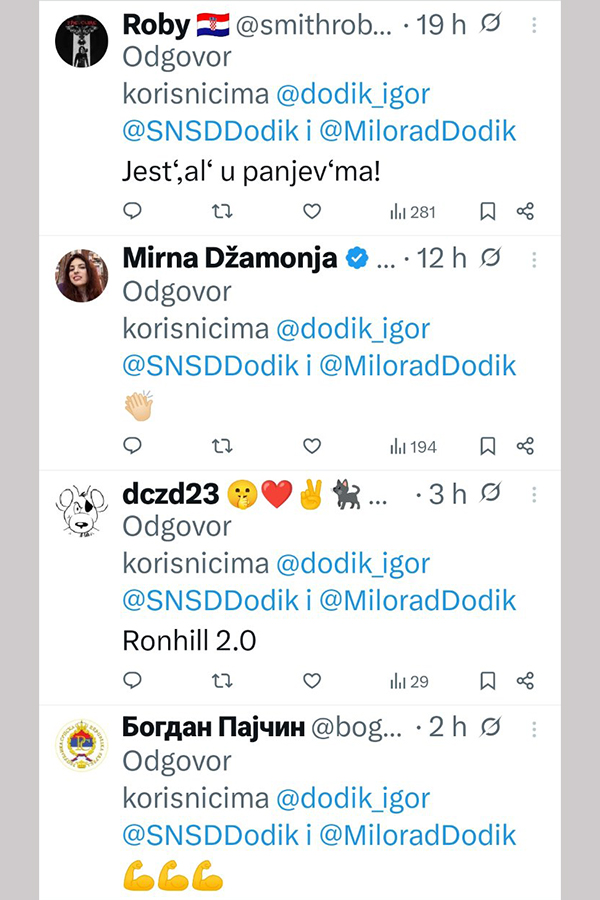This screenshot has height=900, width=600.
Task: Expand more options for Богдан Пајчин's tweet
Action: pyautogui.click(x=534, y=728)
